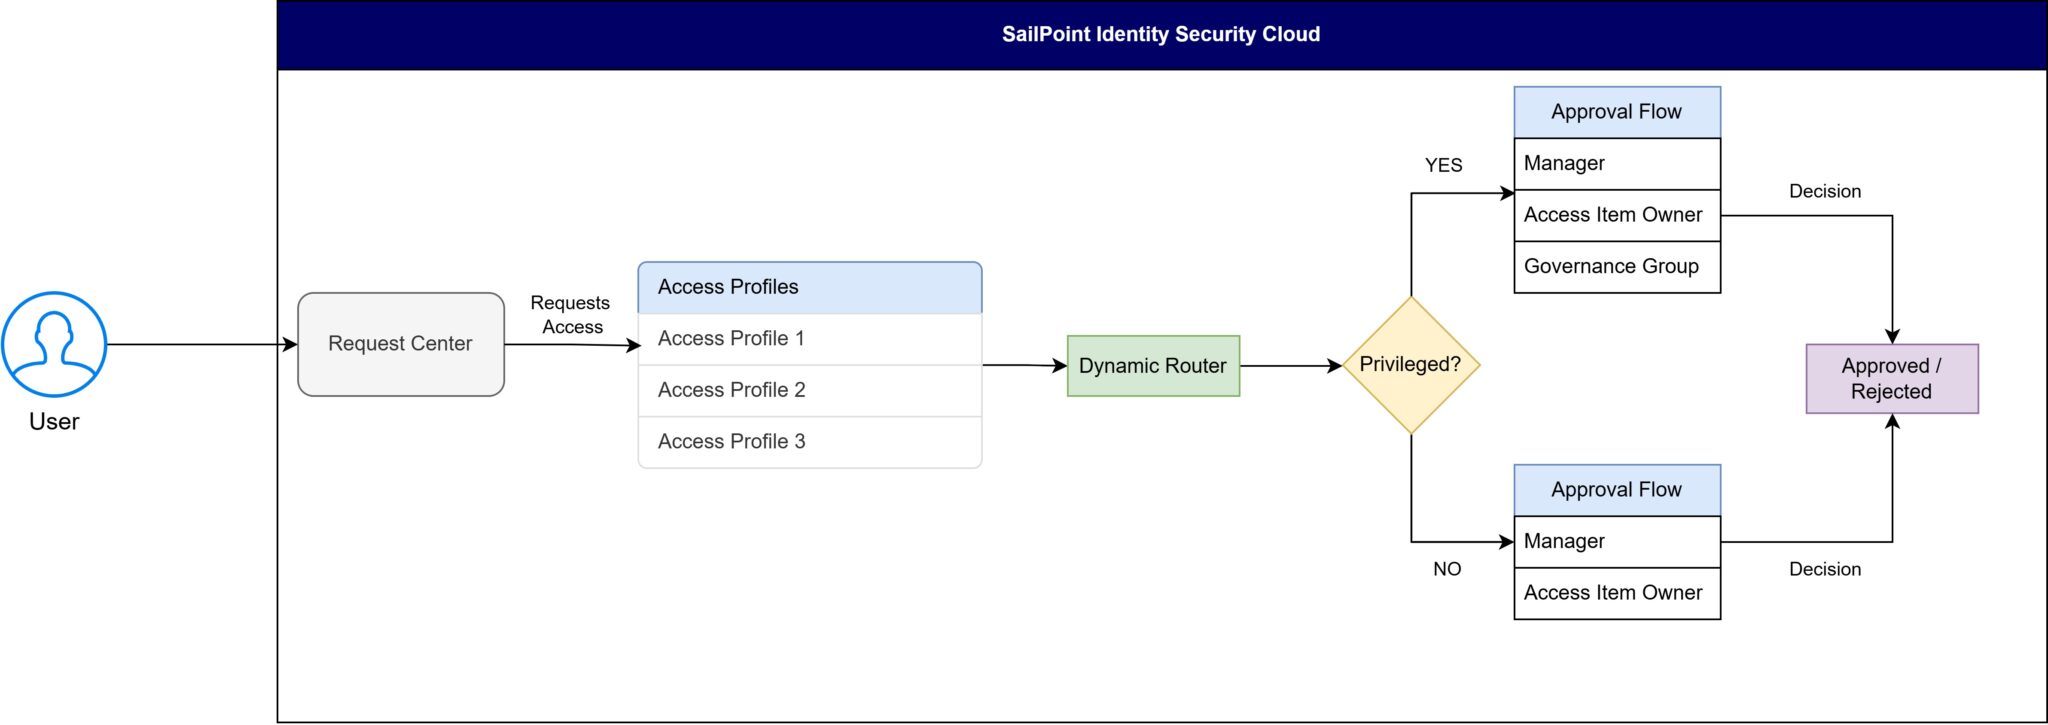This screenshot has width=2048, height=725.
Task: Click the User avatar icon
Action: coord(54,344)
